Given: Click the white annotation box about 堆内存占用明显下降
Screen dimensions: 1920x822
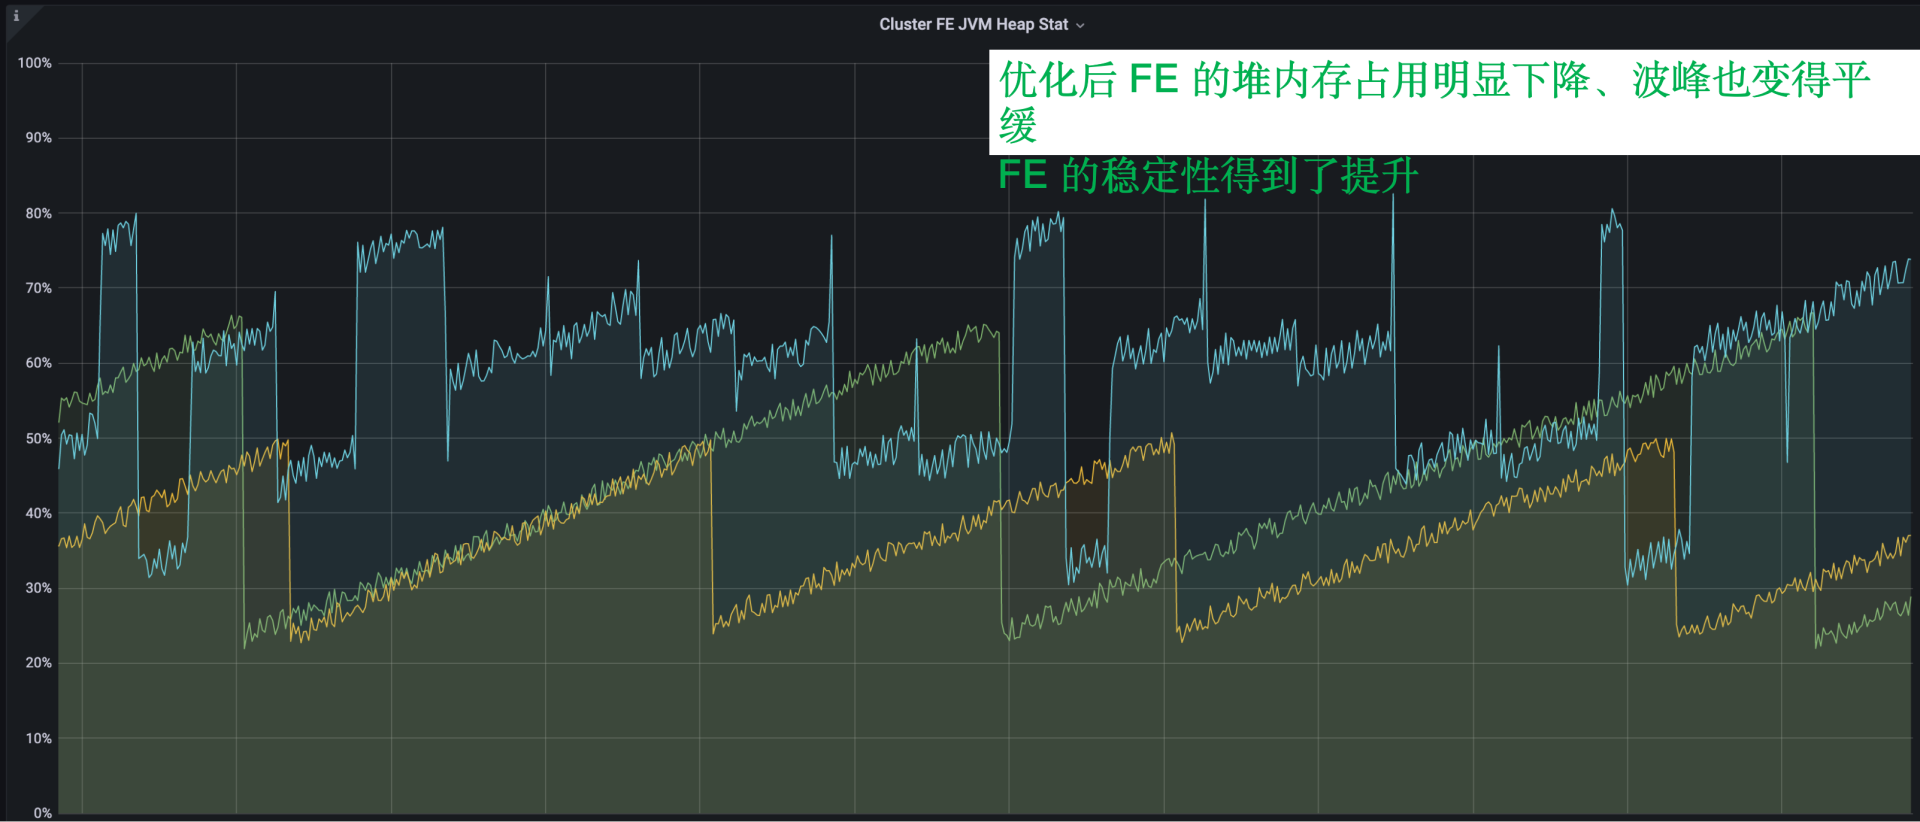Looking at the screenshot, I should point(1454,102).
